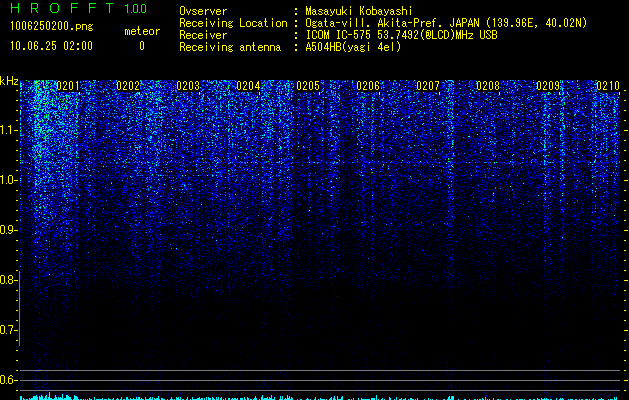The width and height of the screenshot is (629, 400).
Task: Click the version number 1.0.0
Action: click(136, 8)
